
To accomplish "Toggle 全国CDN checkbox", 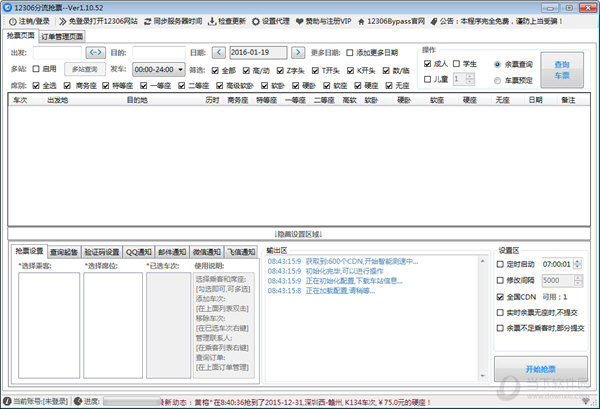I will coord(501,297).
